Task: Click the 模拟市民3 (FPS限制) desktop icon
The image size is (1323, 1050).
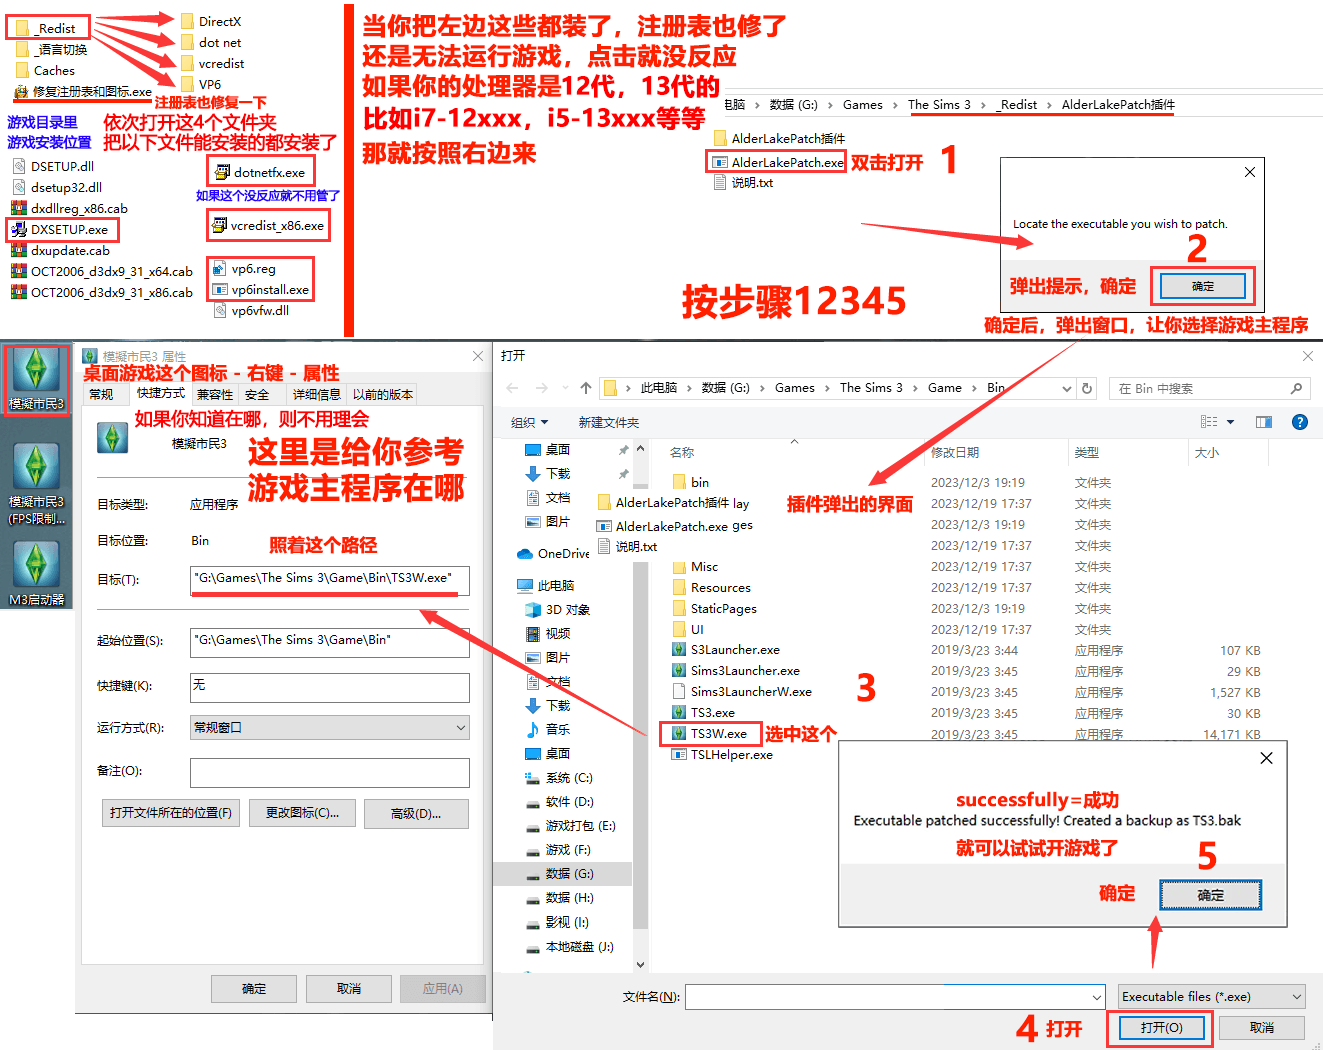Action: click(x=36, y=482)
